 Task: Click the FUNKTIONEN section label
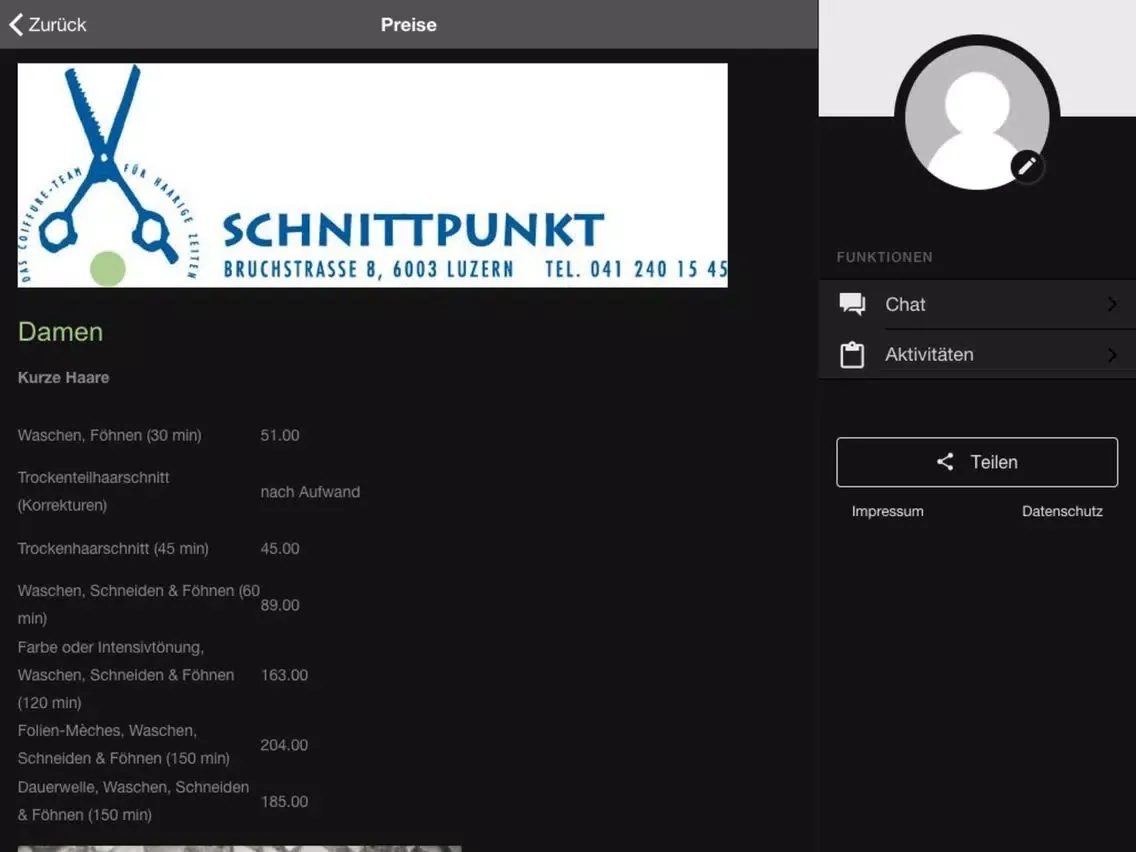[885, 257]
